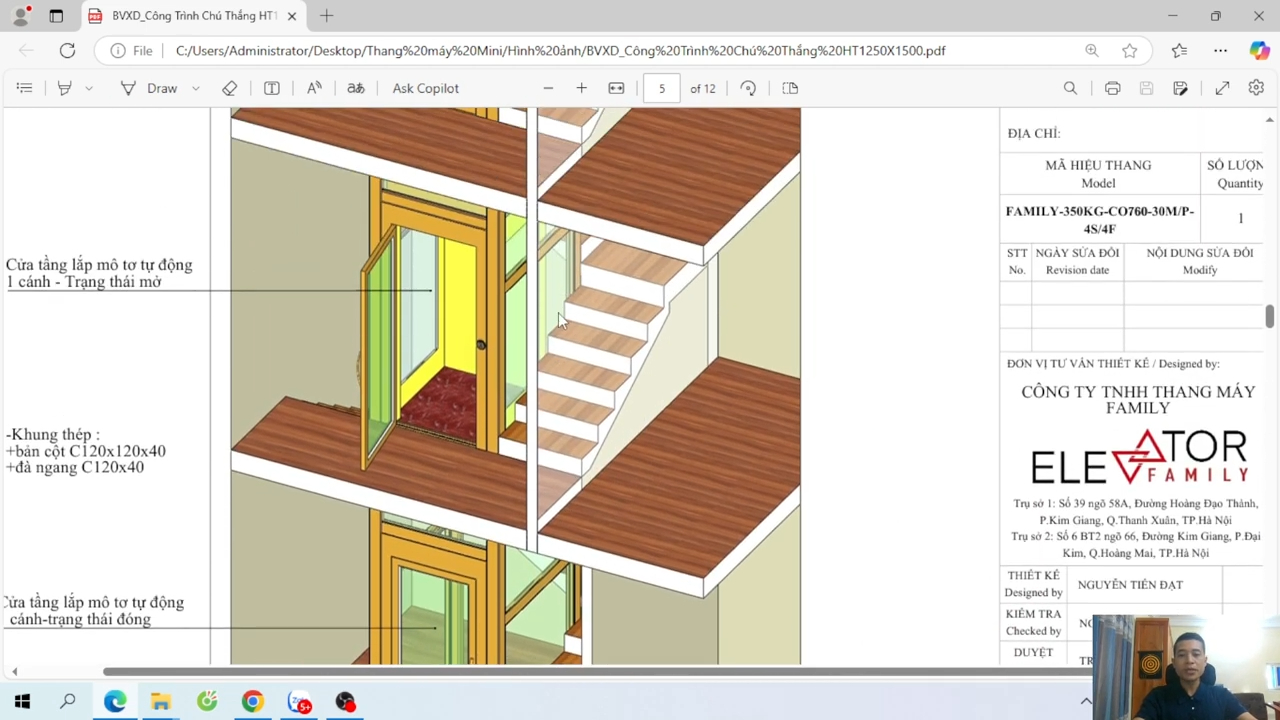Open Edge Settings and more menu
Screen dimensions: 1280x720
1220,50
